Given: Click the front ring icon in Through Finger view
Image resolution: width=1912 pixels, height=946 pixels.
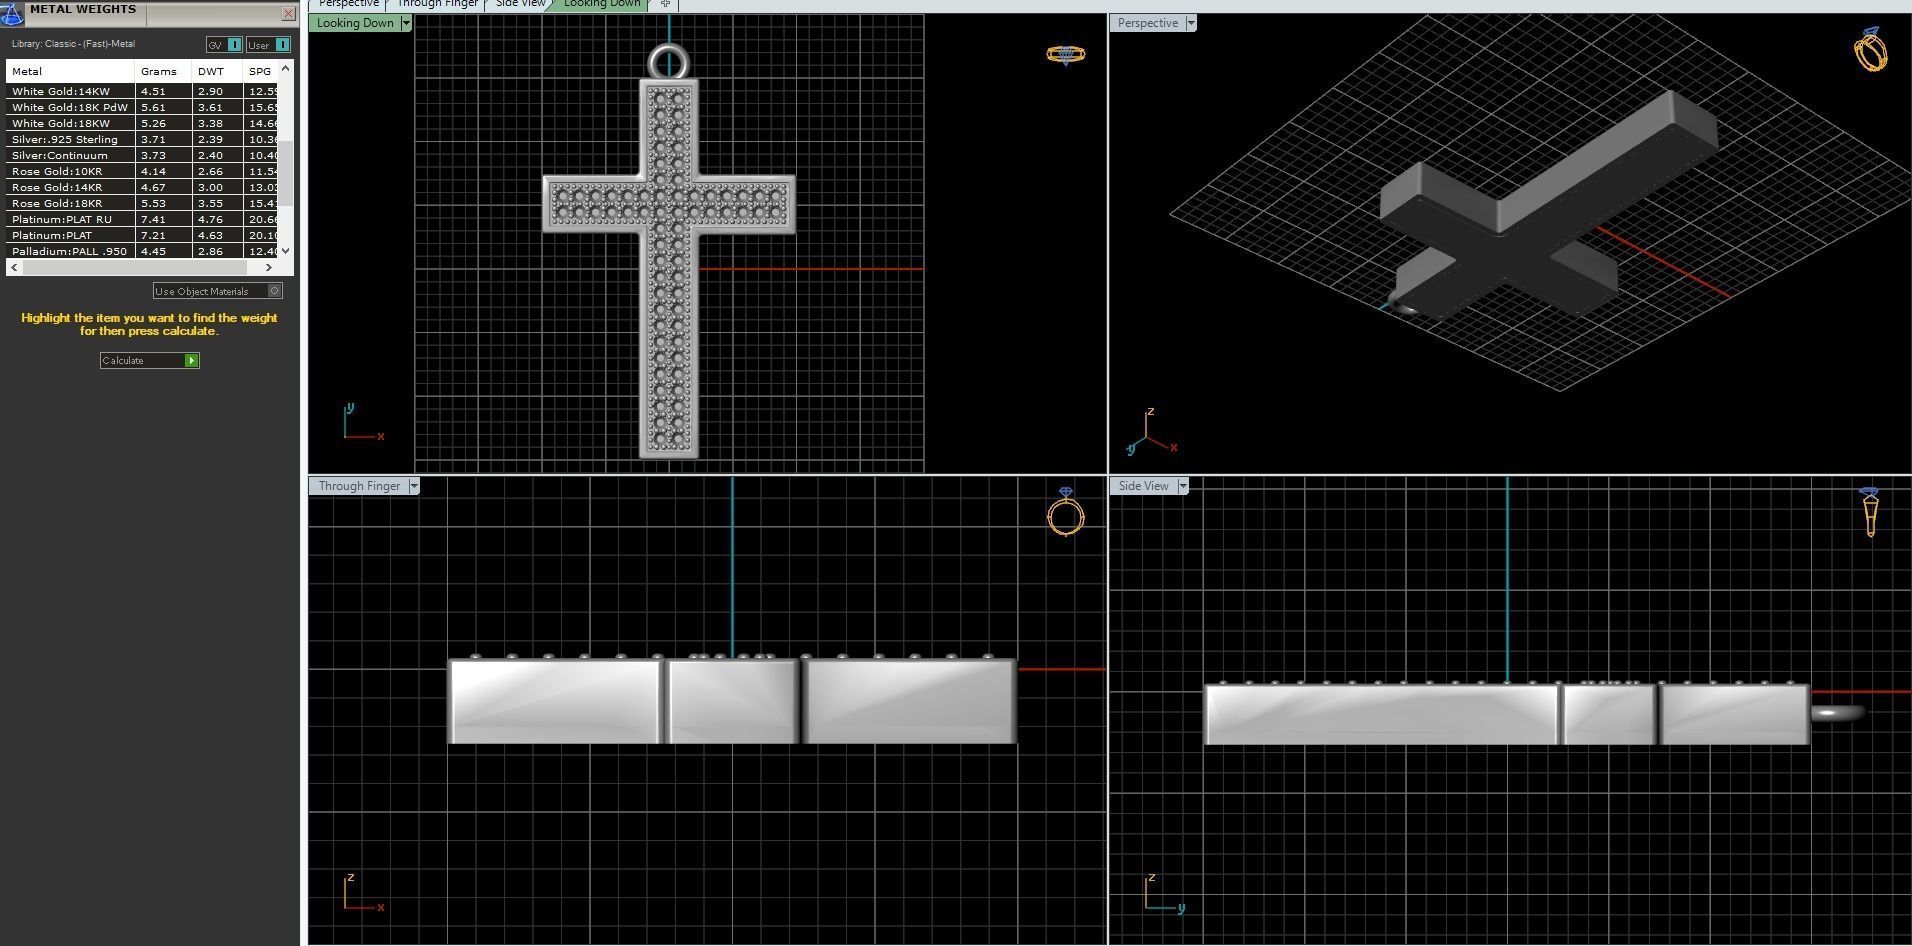Looking at the screenshot, I should click(1066, 512).
